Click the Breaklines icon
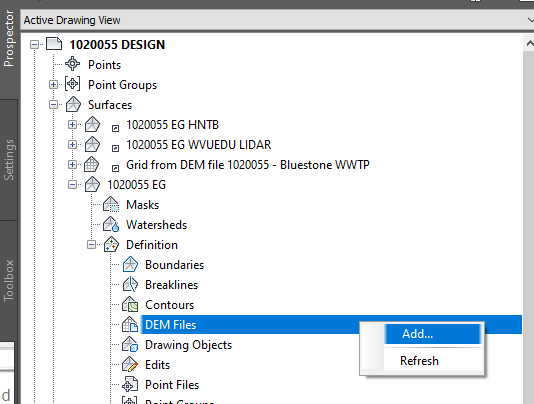534x404 pixels. tap(130, 284)
